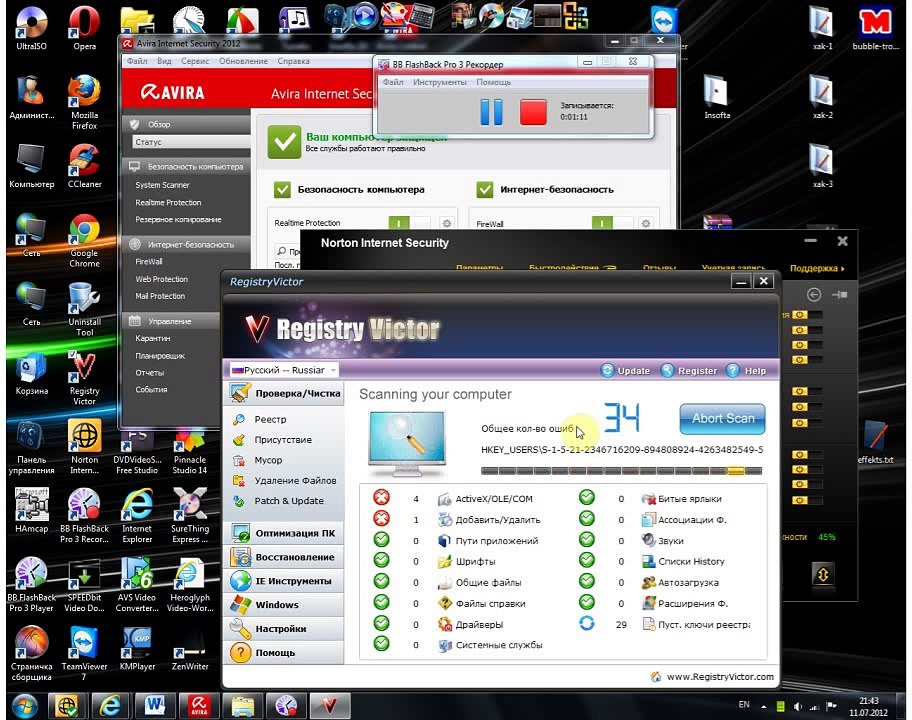Screen dimensions: 912x720
Task: Open Patch & Update in the sidebar
Action: [x=288, y=501]
